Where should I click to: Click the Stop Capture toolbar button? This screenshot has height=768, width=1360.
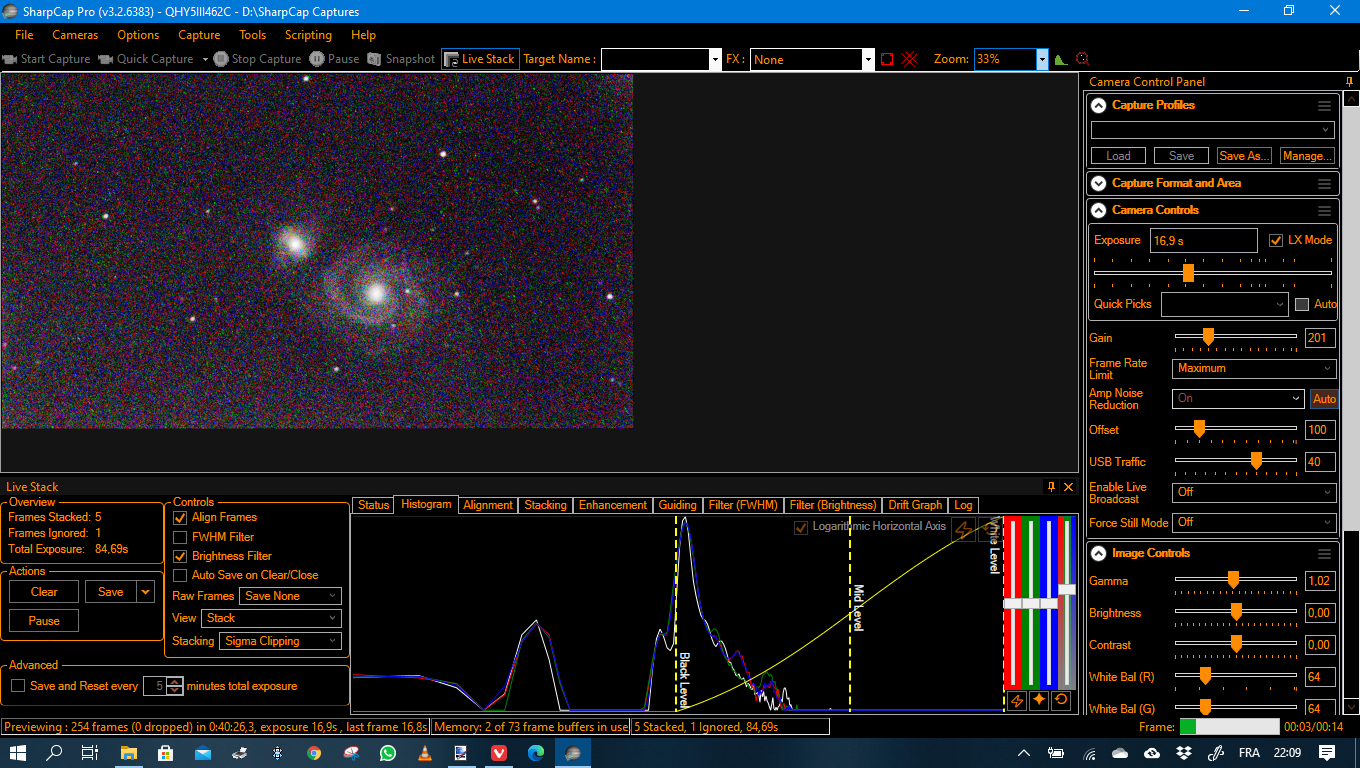tap(257, 59)
